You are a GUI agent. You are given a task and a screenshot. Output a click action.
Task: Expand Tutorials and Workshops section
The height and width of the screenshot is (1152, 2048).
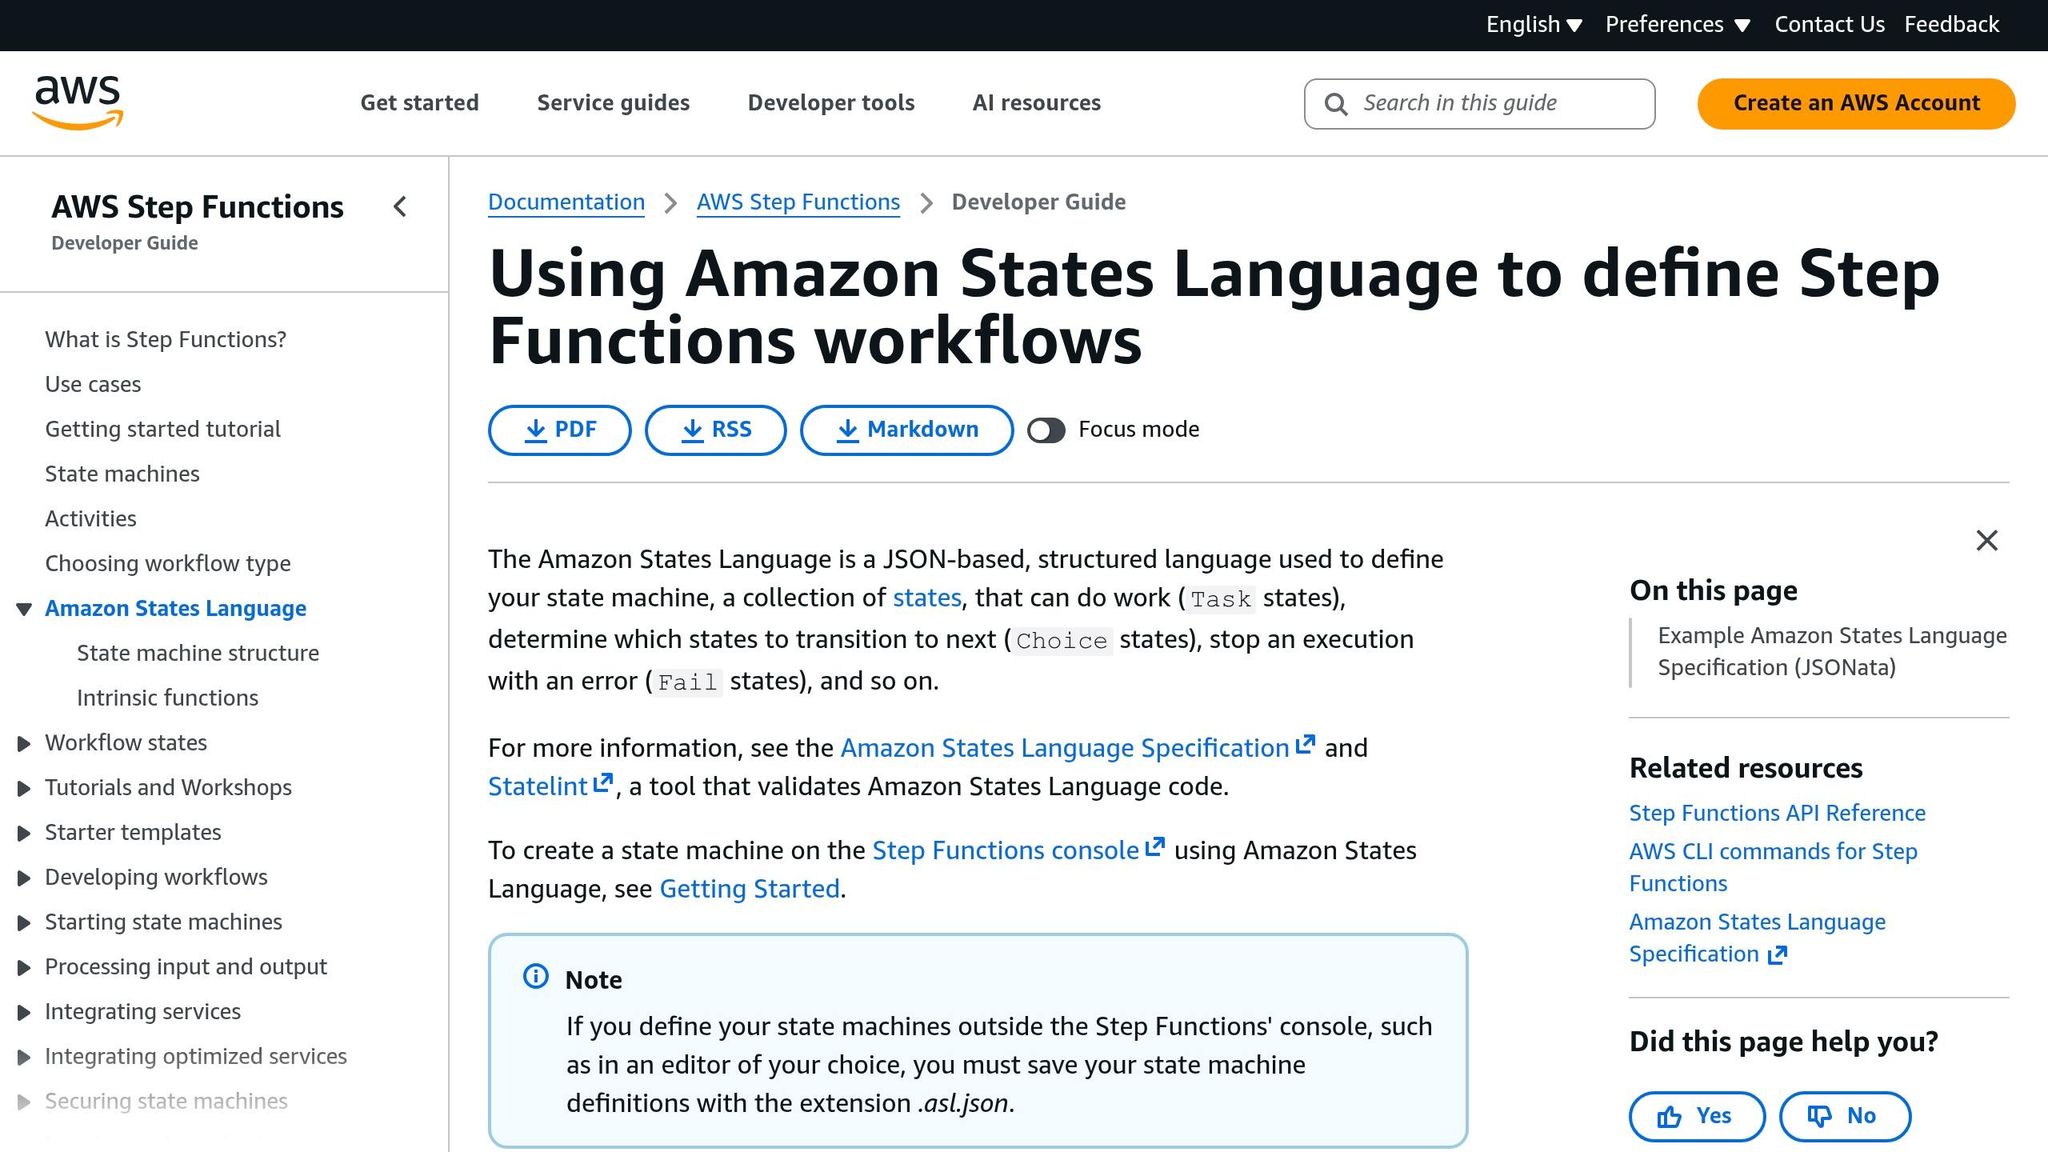point(24,788)
